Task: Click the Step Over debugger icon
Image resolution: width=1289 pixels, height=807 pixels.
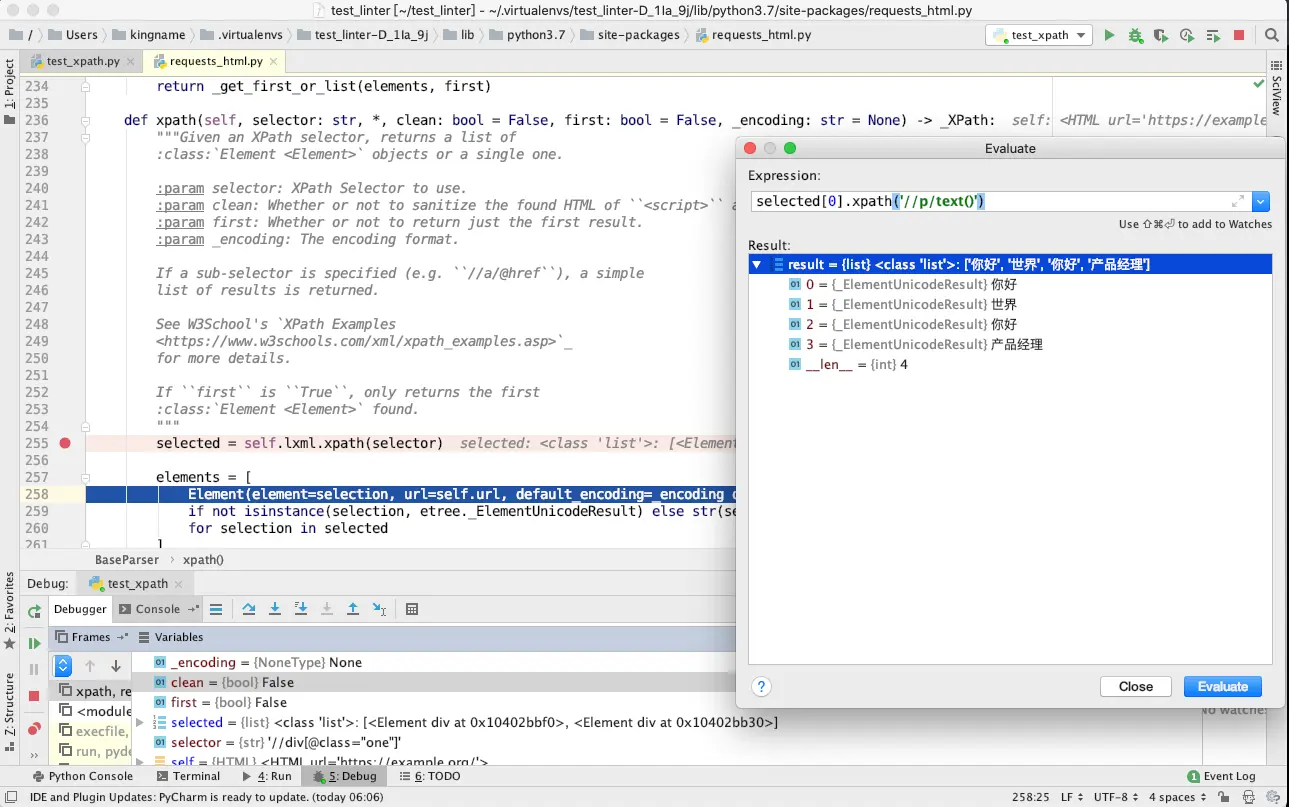Action: pos(249,609)
